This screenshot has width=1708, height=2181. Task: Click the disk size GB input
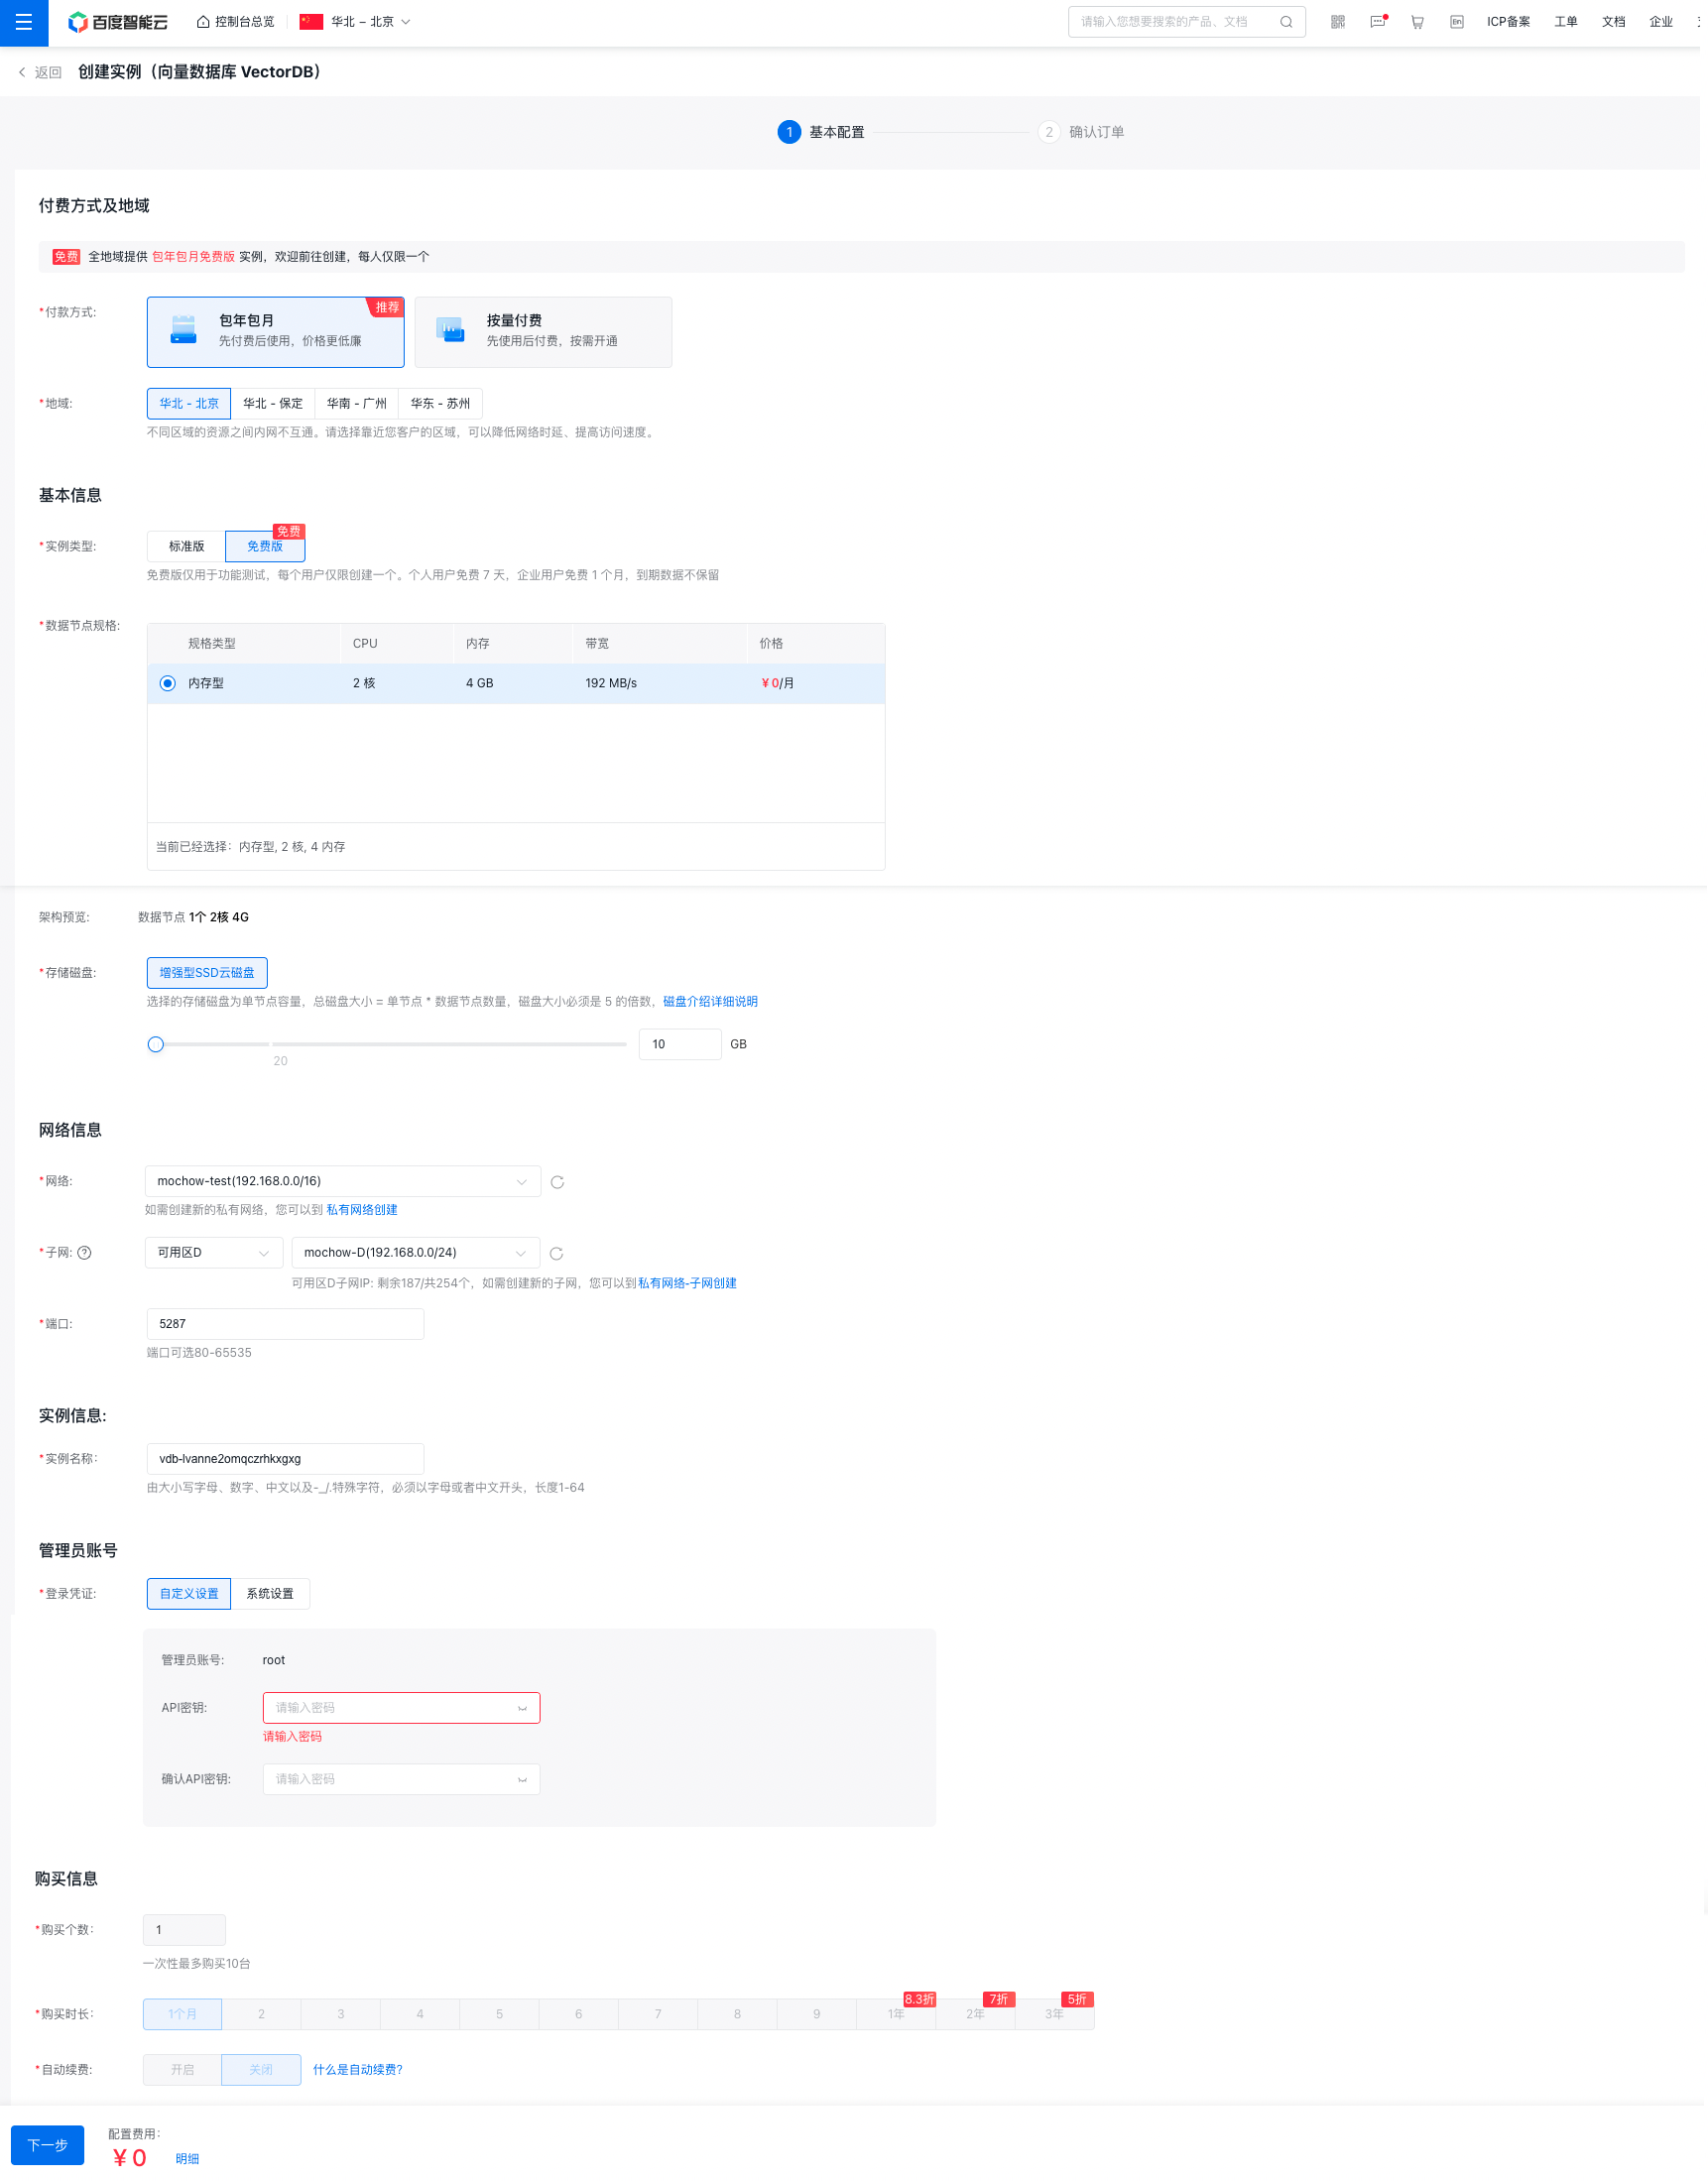point(680,1044)
